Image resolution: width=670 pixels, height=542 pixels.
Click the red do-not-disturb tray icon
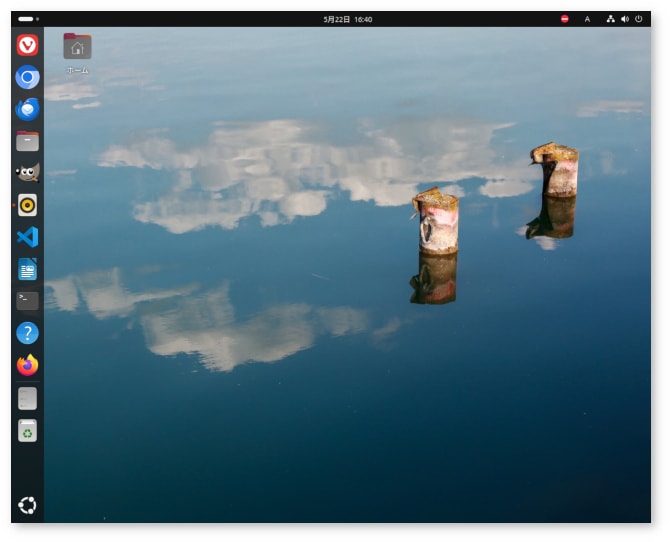[564, 19]
